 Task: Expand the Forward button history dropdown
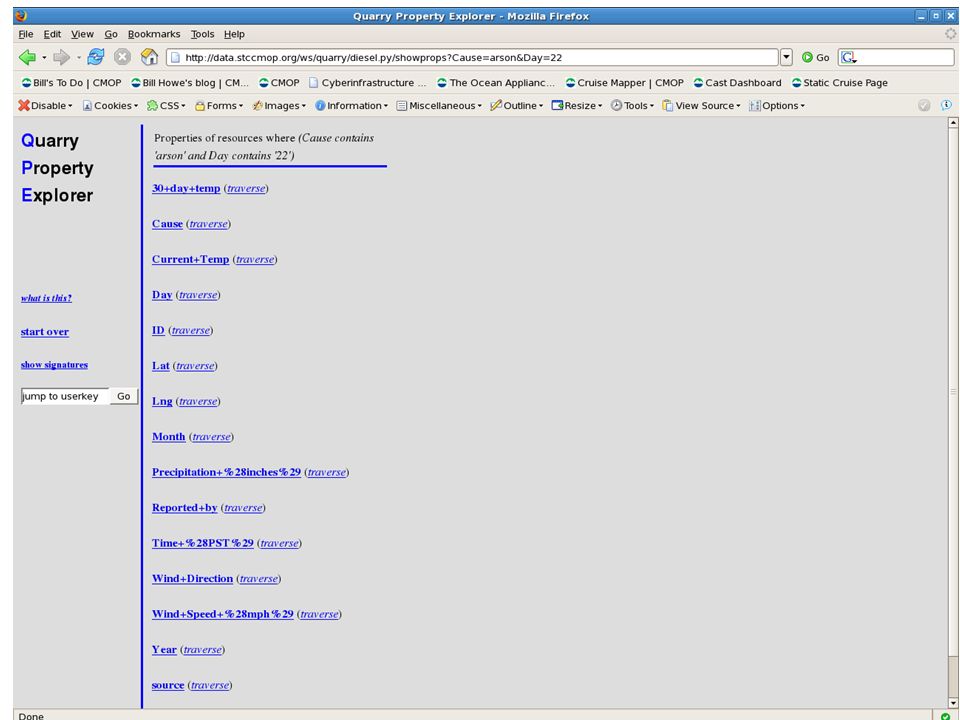(78, 58)
